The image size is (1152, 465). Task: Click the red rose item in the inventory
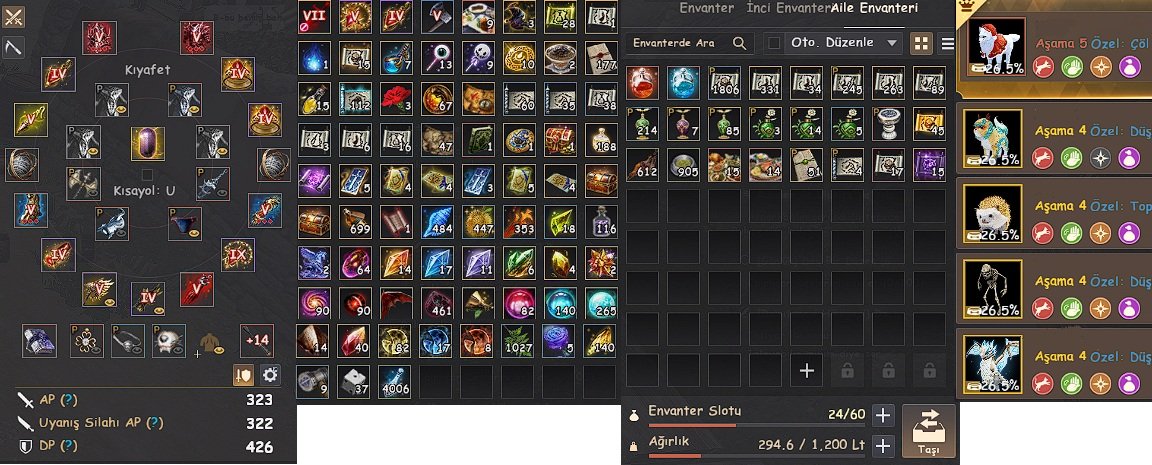click(x=397, y=98)
